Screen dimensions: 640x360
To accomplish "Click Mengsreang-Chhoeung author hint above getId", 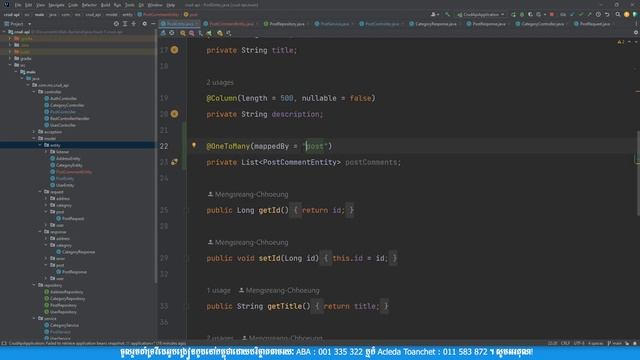I will click(248, 194).
